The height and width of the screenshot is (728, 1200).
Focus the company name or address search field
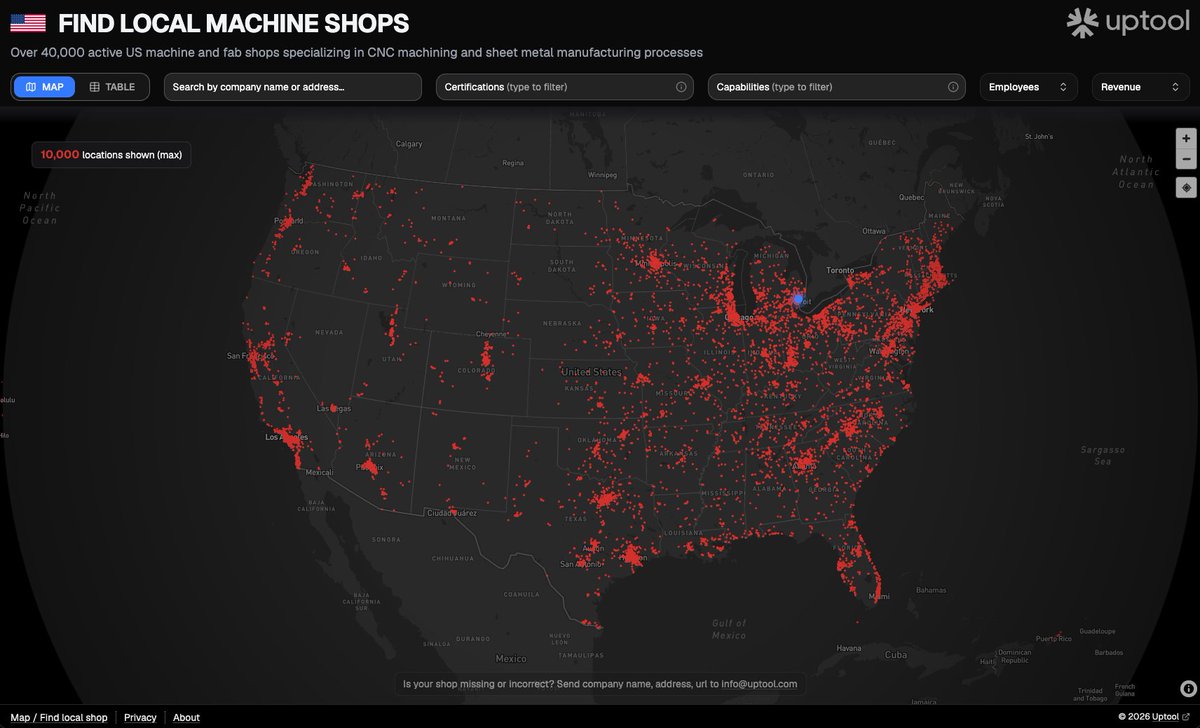click(293, 87)
